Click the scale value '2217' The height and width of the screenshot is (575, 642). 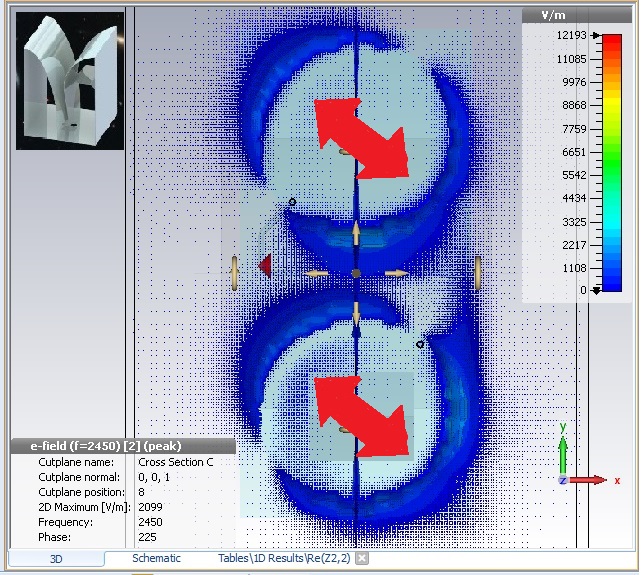click(574, 245)
